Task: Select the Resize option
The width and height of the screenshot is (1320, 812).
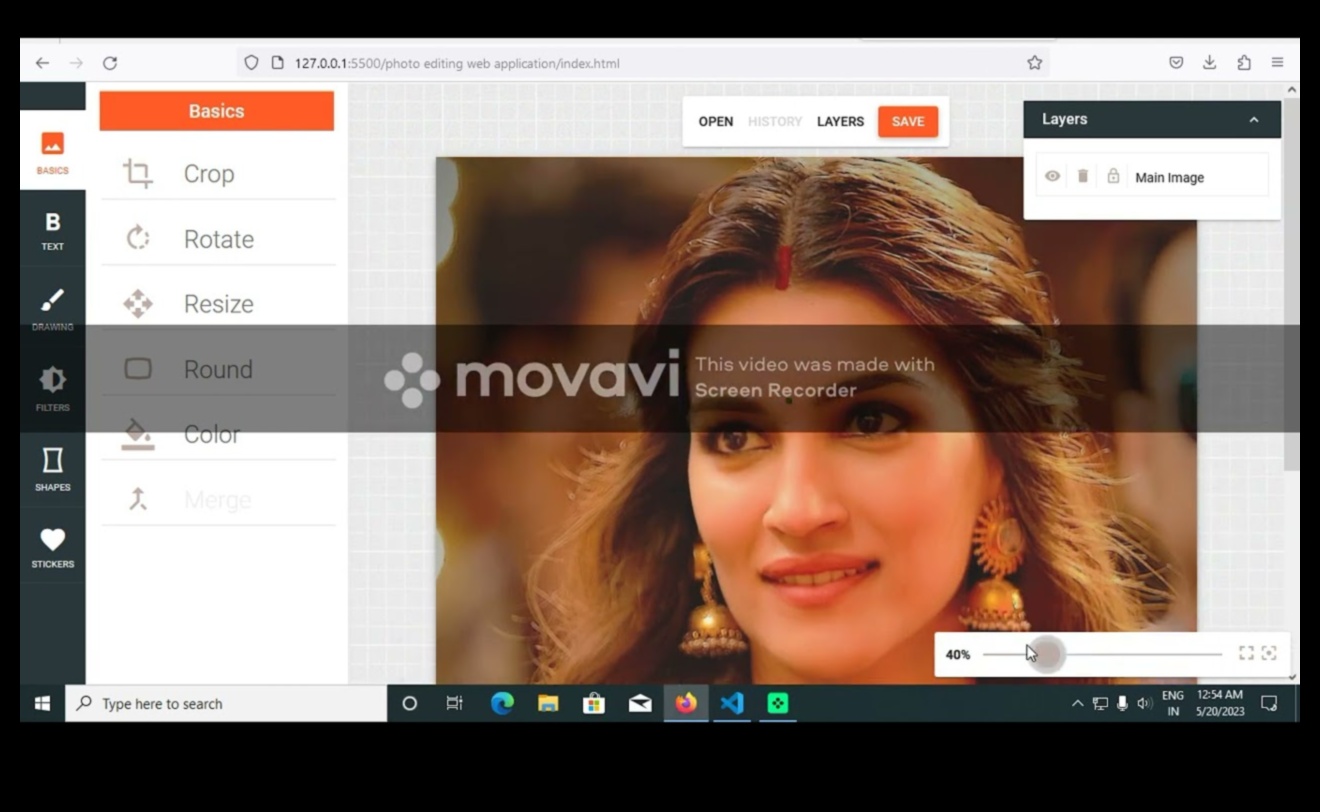Action: tap(217, 304)
